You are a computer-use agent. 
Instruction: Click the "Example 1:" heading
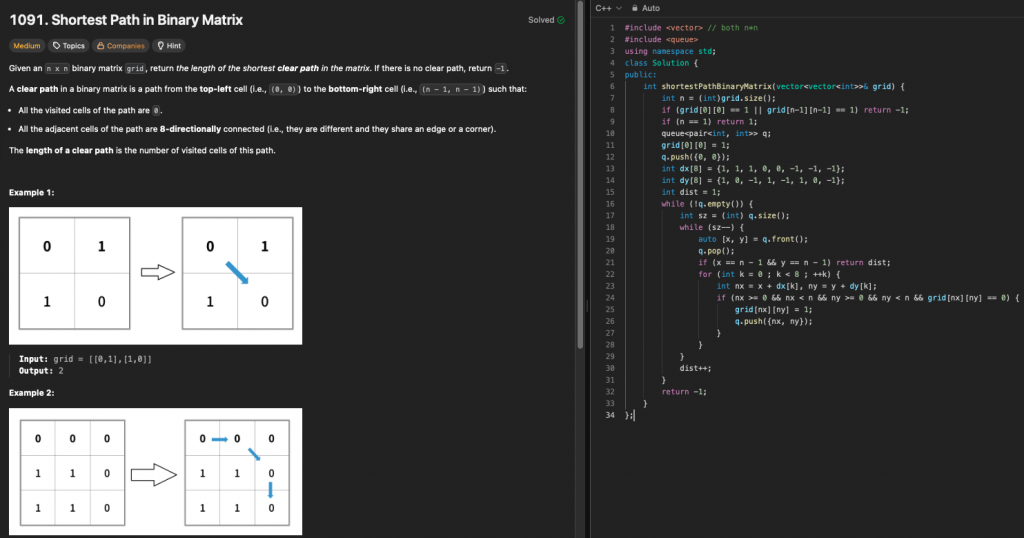point(31,193)
